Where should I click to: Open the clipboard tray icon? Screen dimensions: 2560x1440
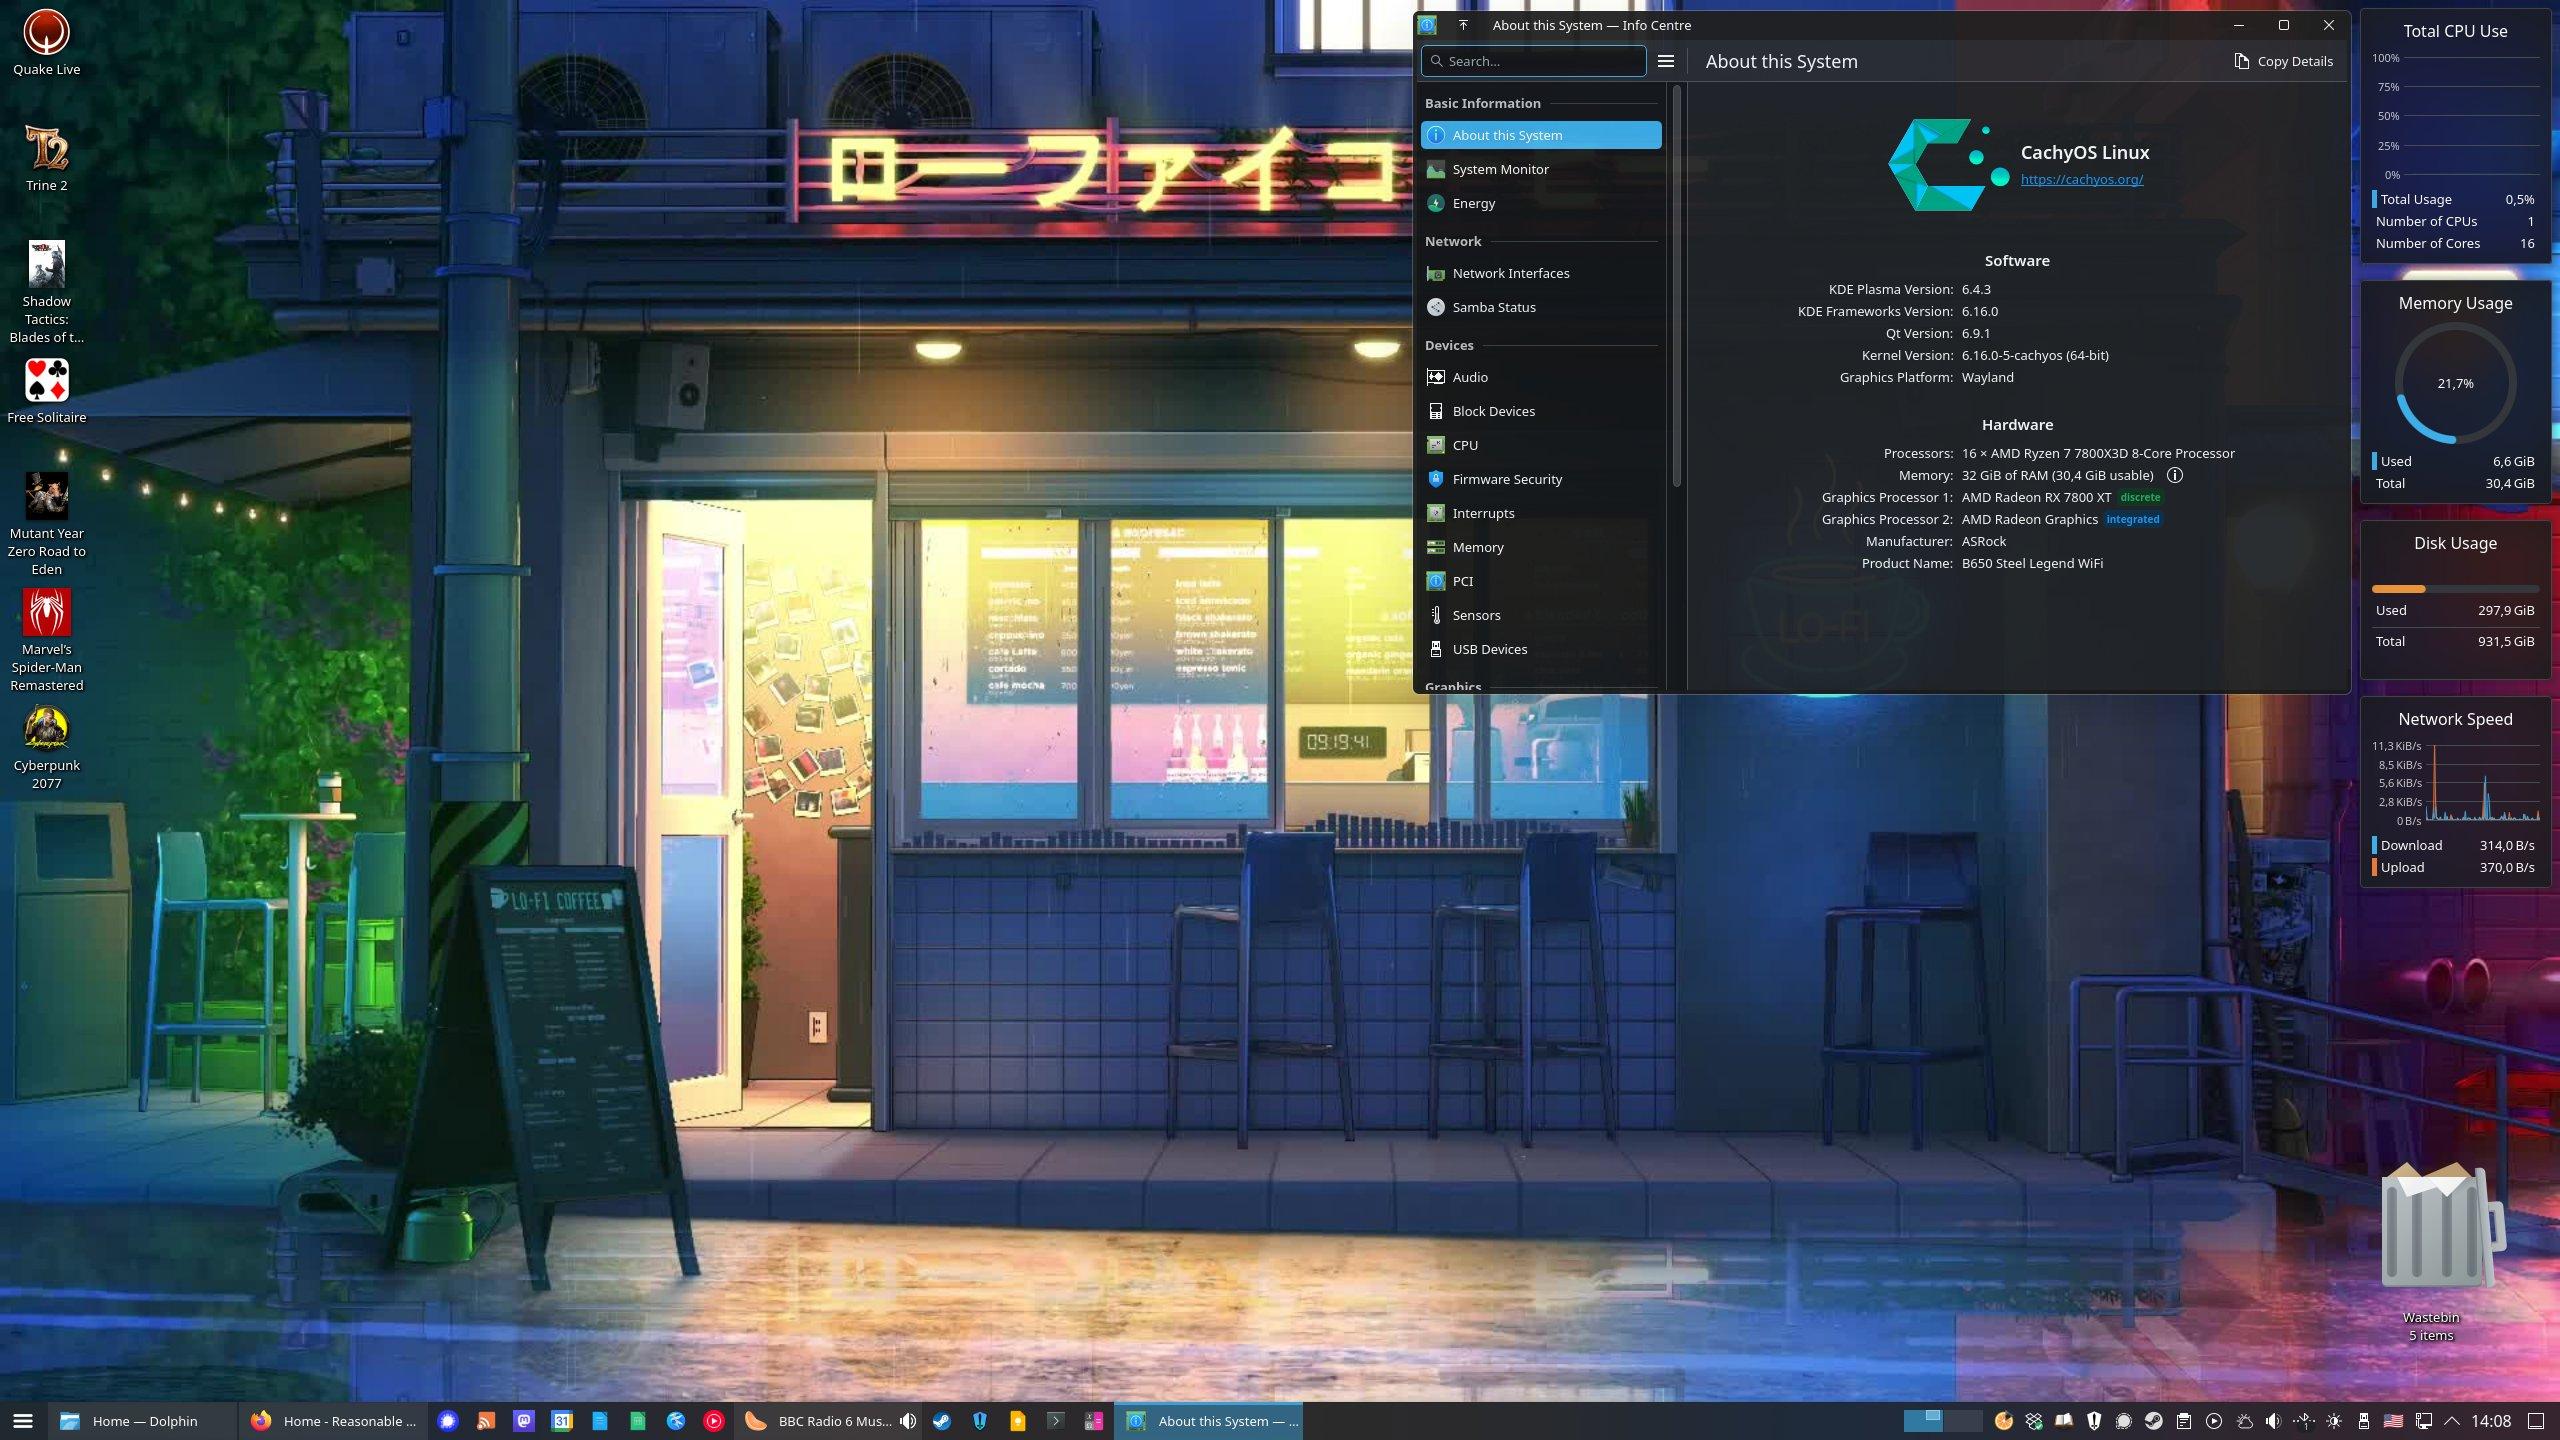[x=2184, y=1421]
